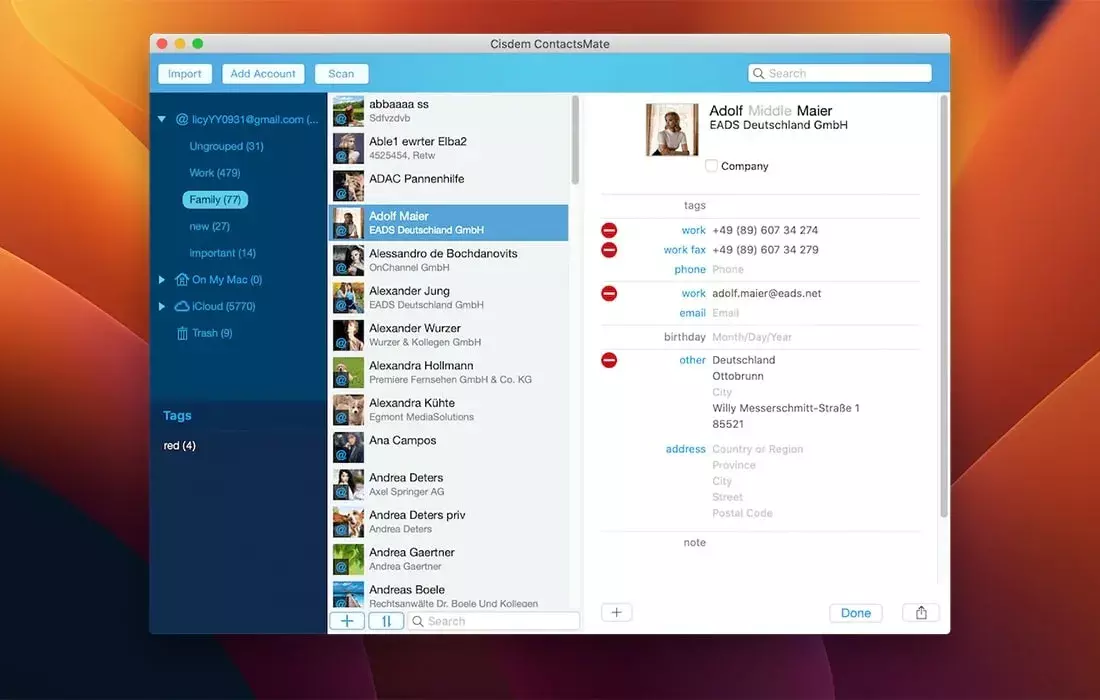
Task: Click the Scan button in the toolbar
Action: click(341, 74)
